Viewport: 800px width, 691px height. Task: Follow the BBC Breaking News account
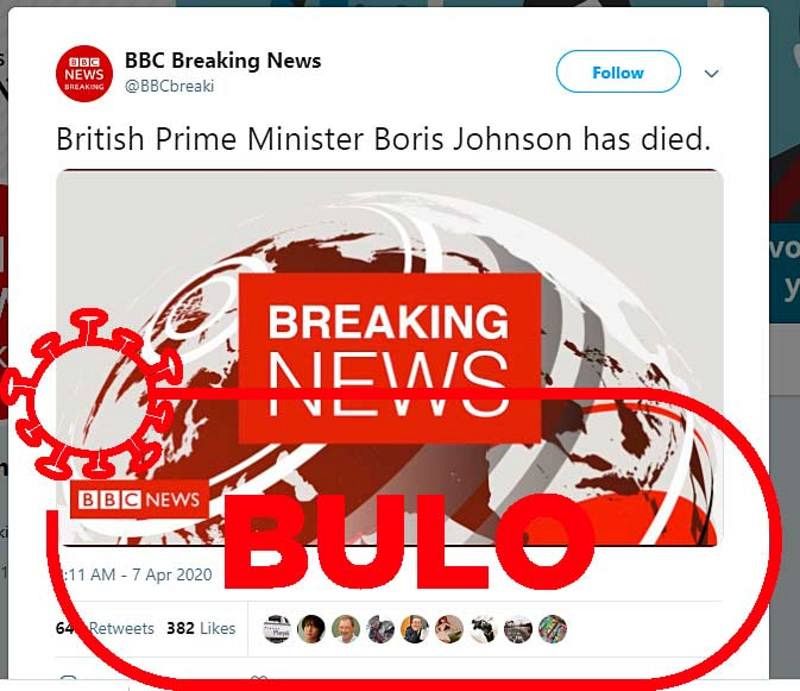[618, 71]
